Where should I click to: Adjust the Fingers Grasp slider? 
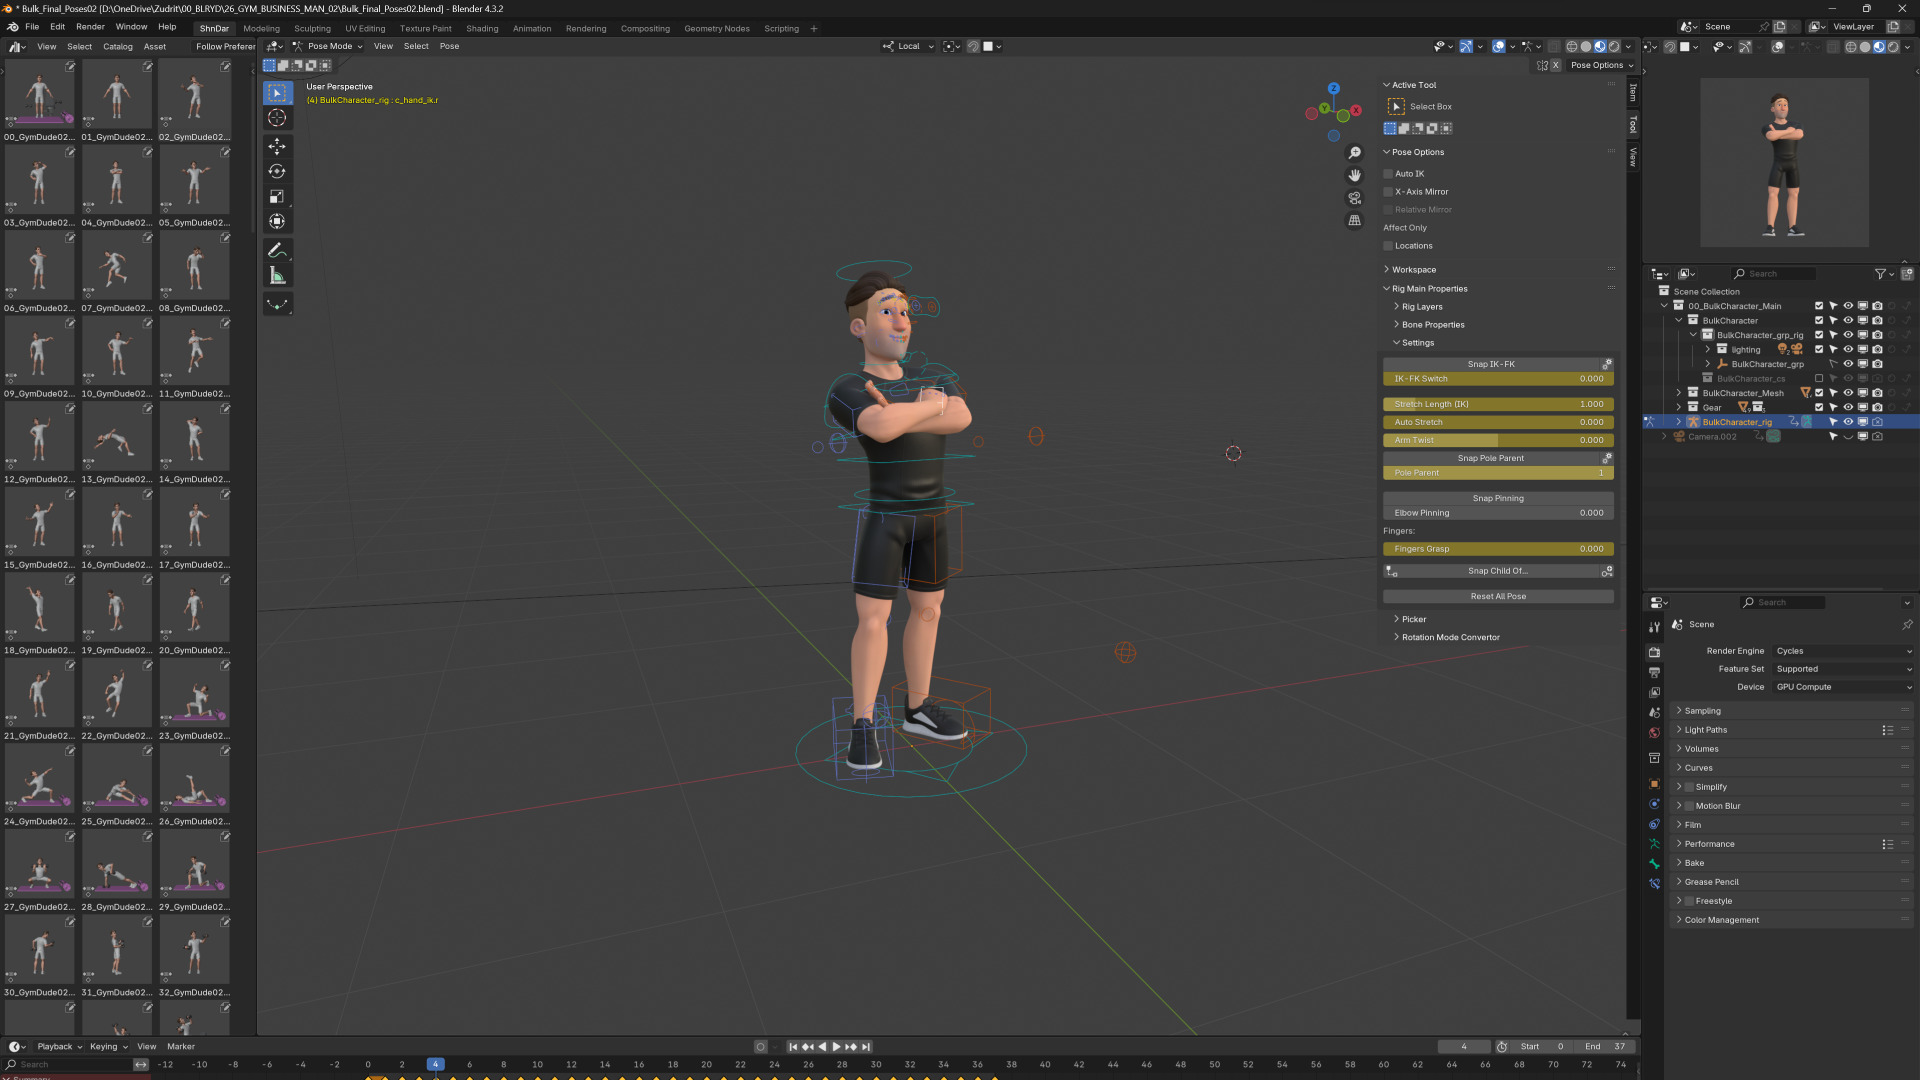click(1498, 549)
